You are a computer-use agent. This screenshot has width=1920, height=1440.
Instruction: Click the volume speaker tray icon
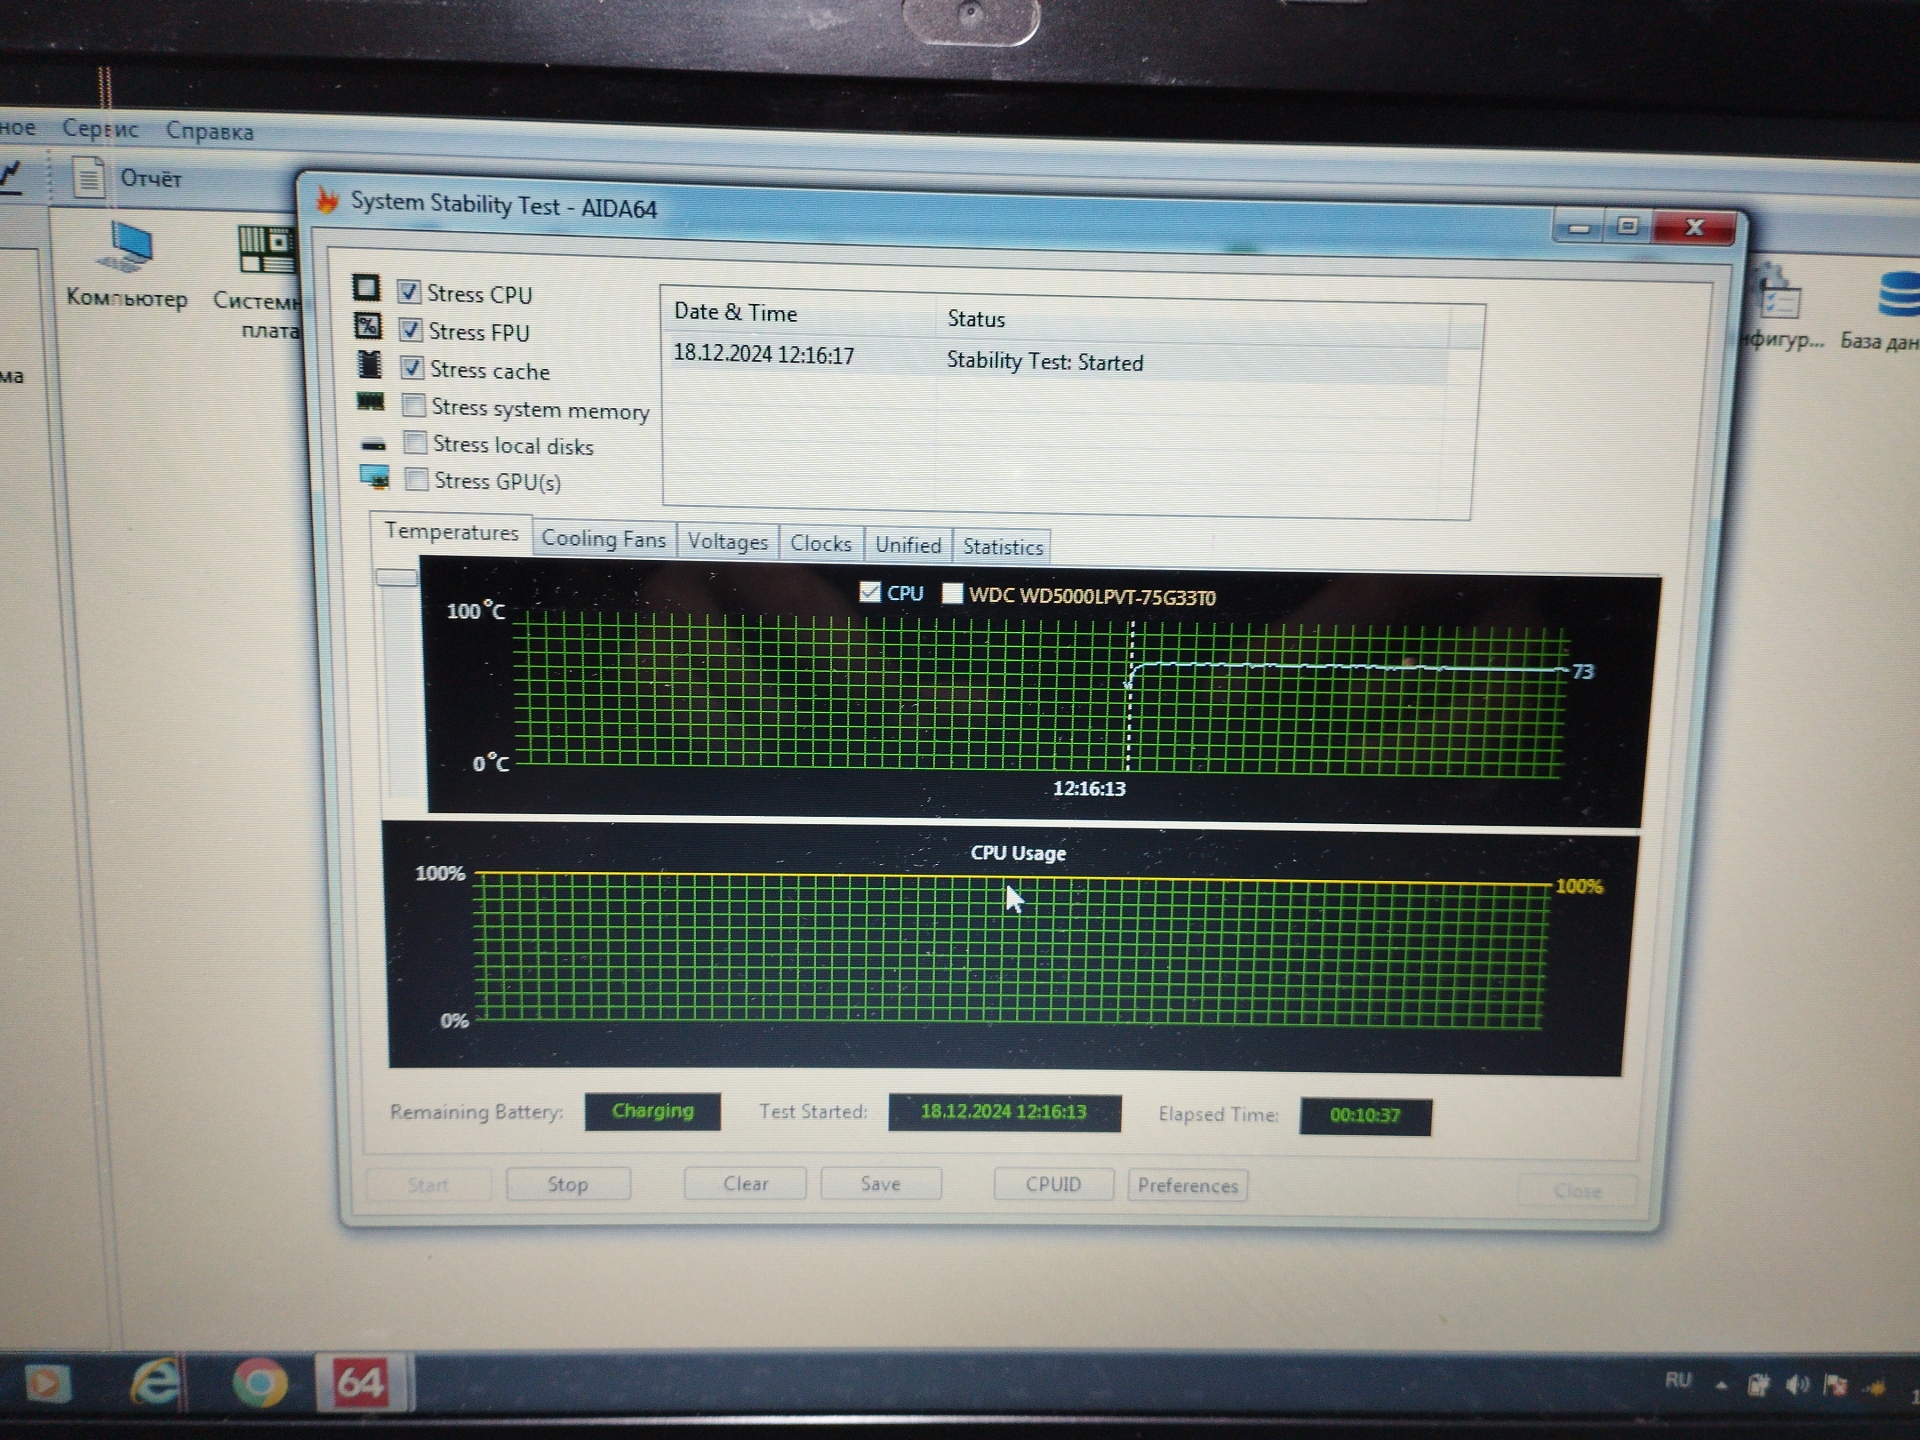click(x=1797, y=1385)
